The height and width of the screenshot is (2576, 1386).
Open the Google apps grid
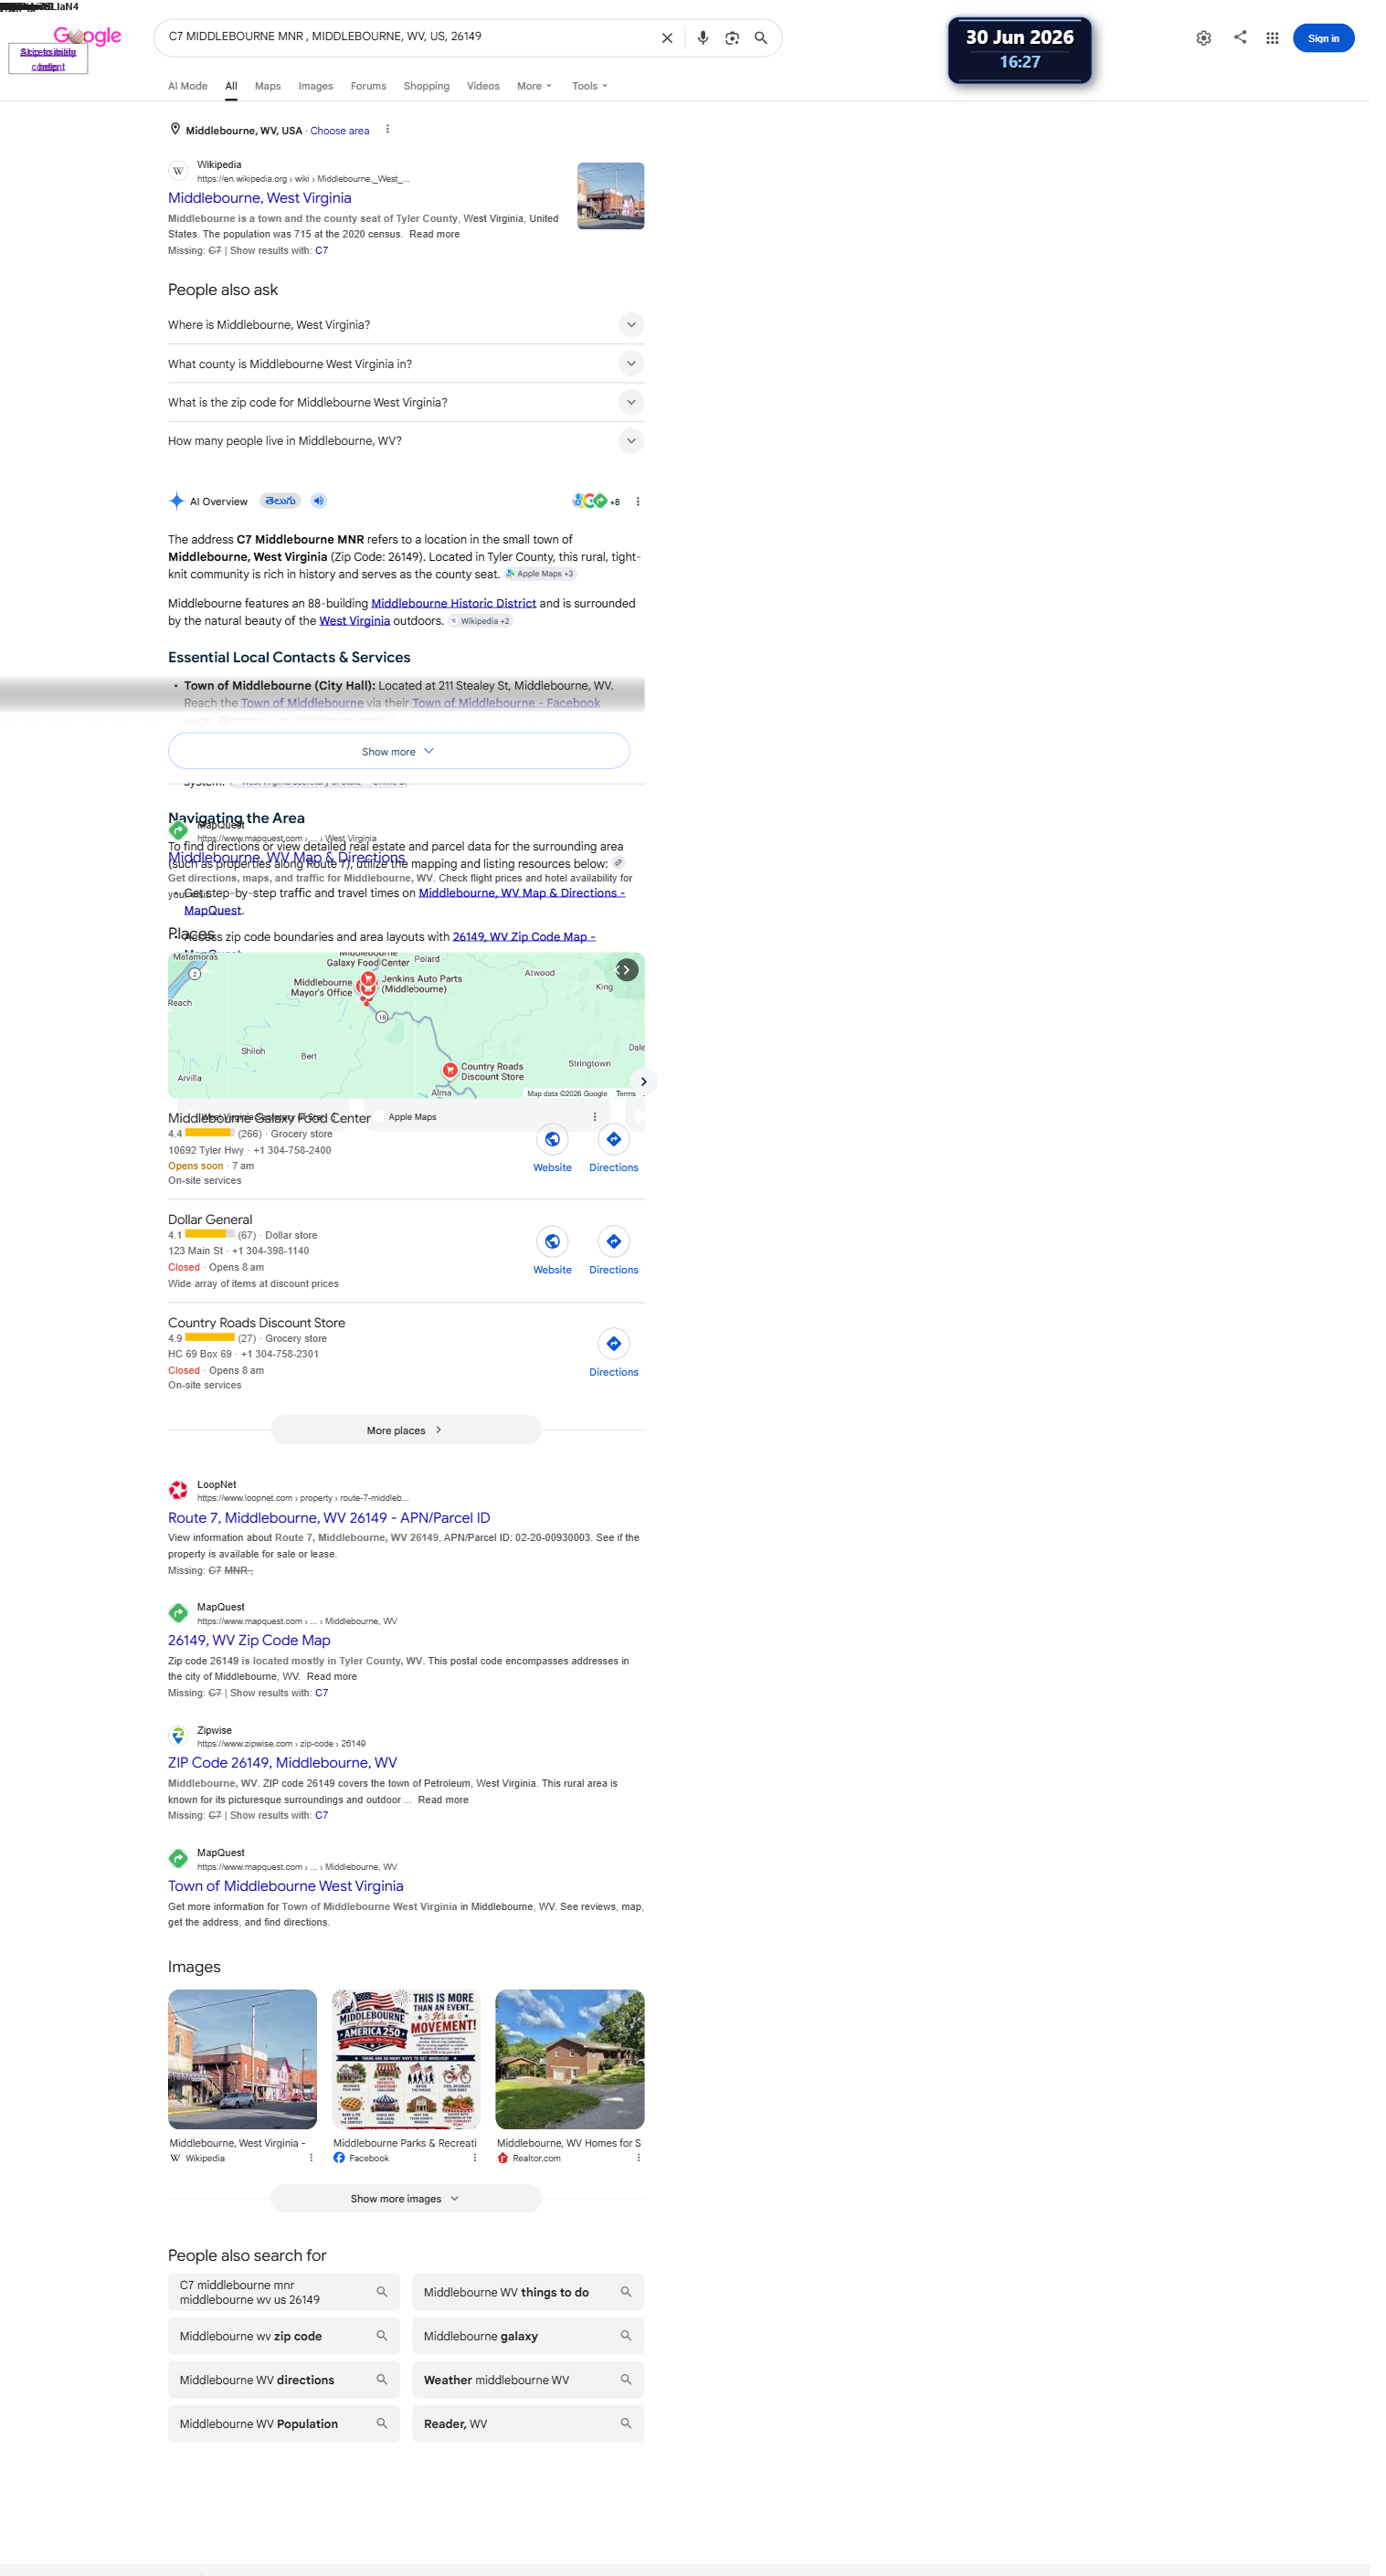[x=1272, y=38]
